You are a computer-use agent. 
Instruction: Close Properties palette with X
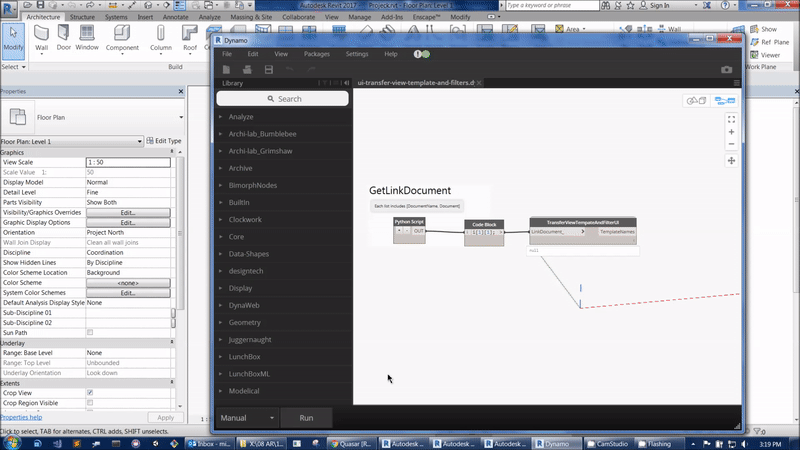click(181, 91)
